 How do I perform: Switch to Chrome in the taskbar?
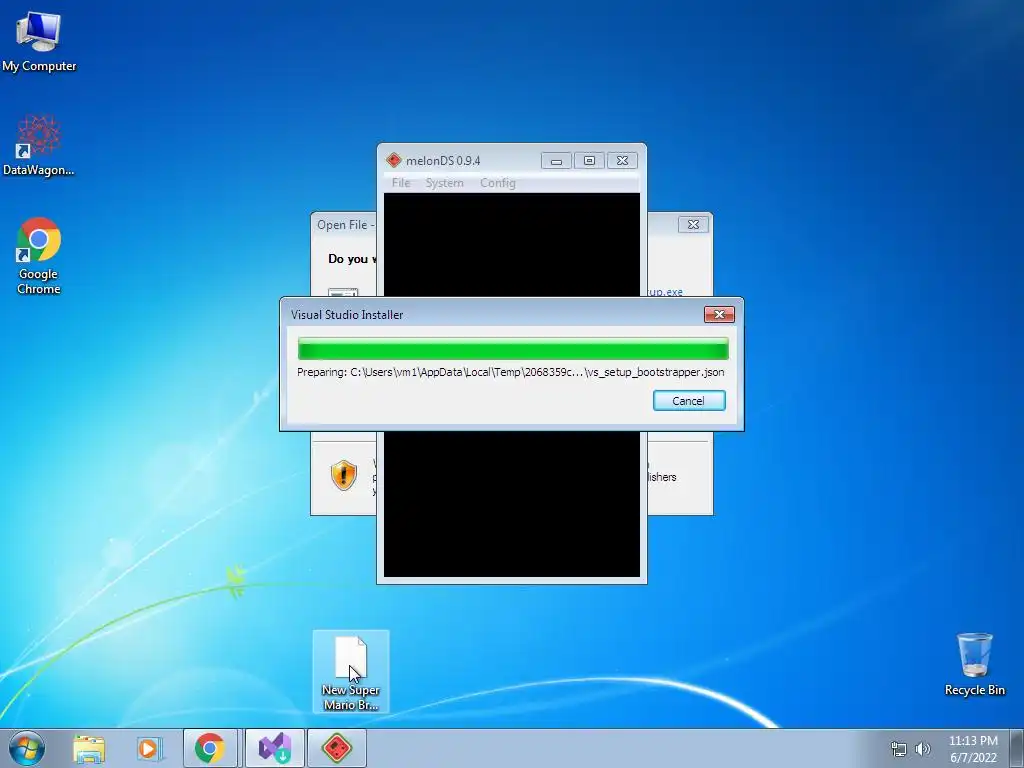tap(210, 748)
